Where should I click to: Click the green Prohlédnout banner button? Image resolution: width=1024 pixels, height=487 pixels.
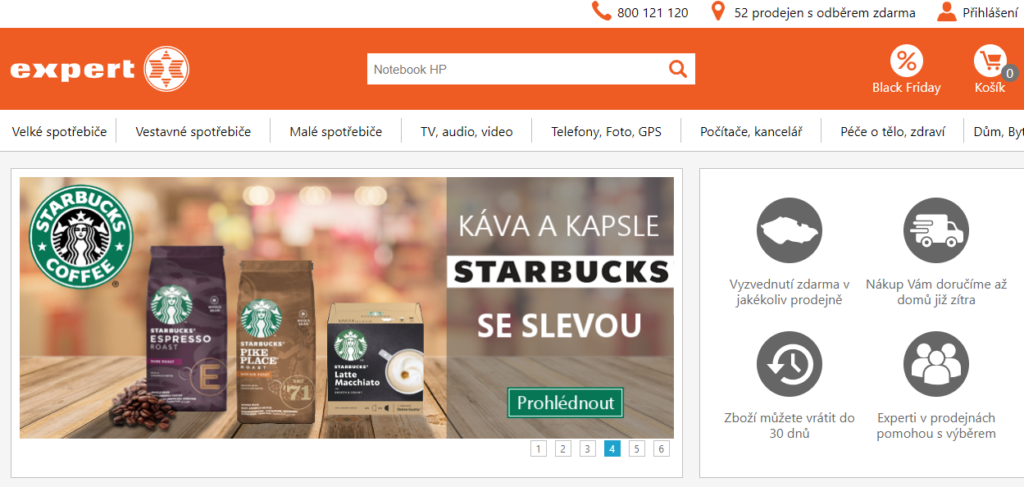566,403
